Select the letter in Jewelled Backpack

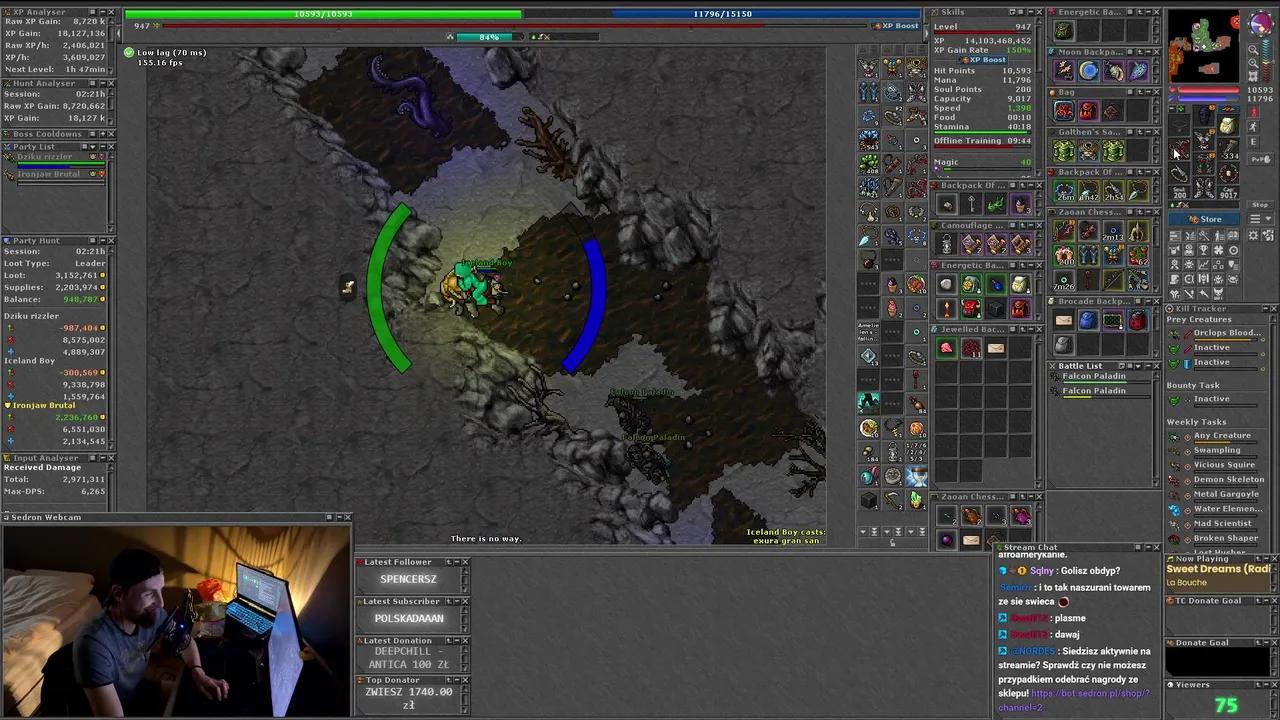(995, 348)
